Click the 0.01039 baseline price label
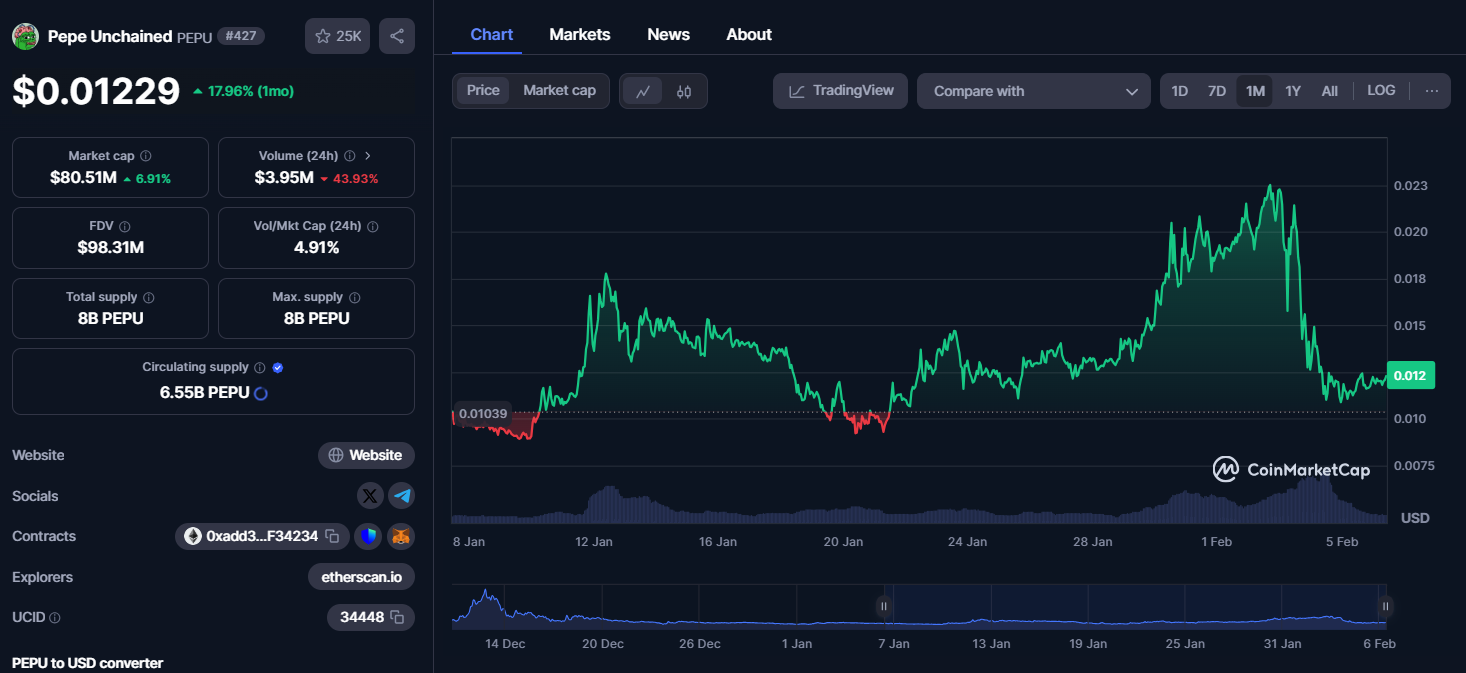Viewport: 1466px width, 673px height. [x=483, y=413]
